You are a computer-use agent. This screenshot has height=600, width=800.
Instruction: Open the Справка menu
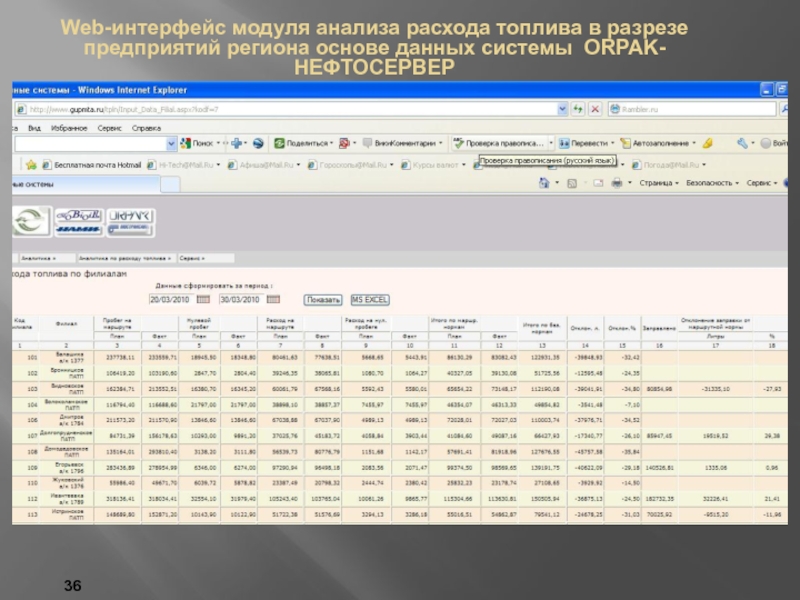(146, 128)
